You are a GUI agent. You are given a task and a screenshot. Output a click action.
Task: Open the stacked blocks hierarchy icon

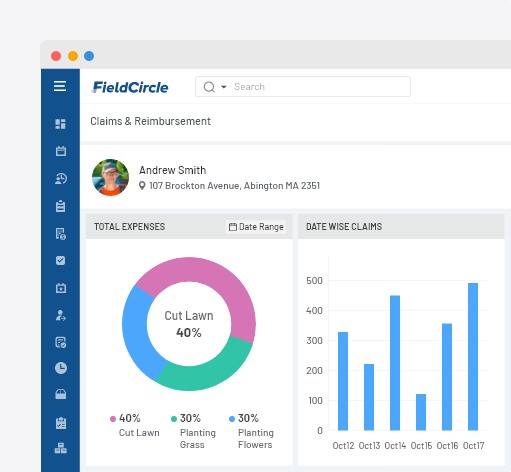point(61,448)
